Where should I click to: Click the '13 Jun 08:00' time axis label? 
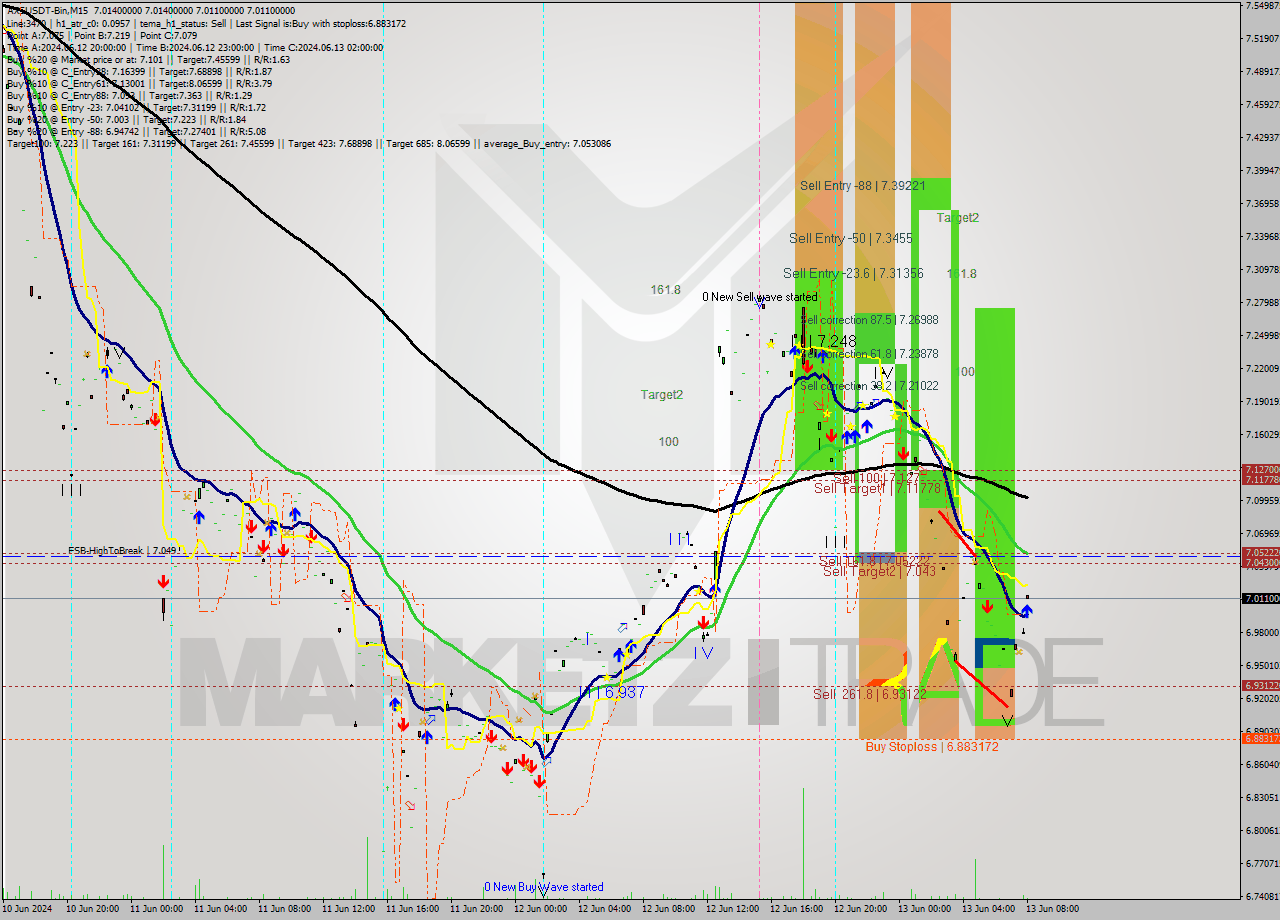click(x=1054, y=910)
